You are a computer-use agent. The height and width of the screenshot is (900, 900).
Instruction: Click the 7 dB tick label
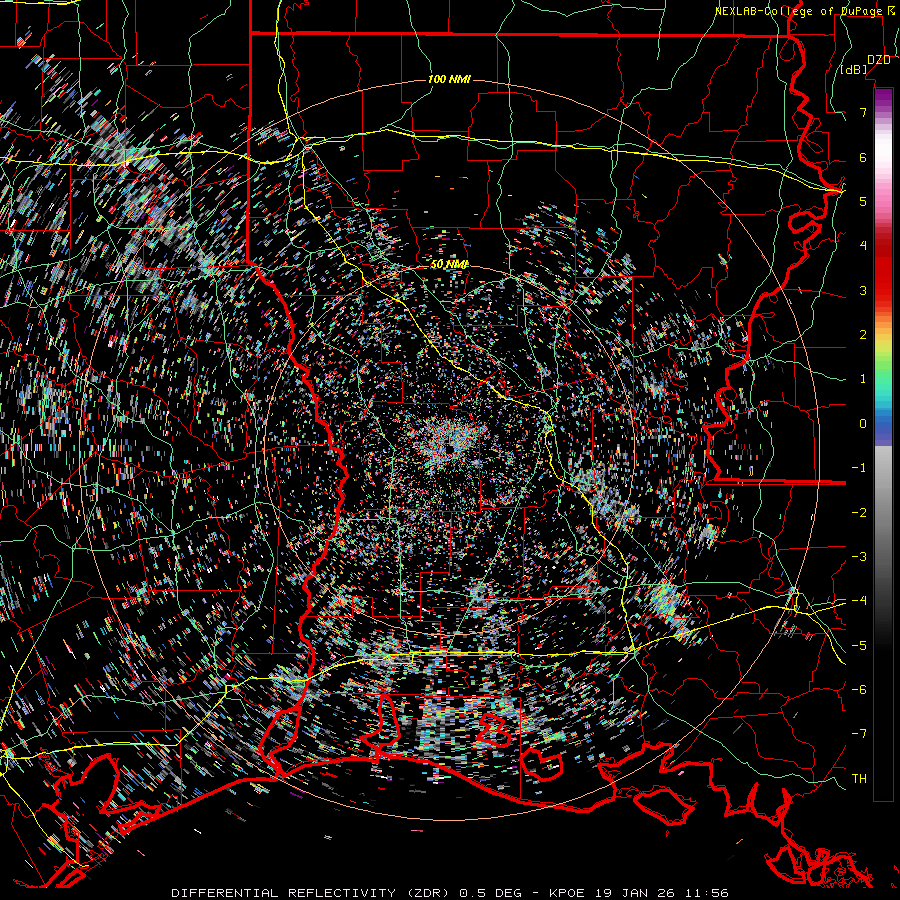point(863,112)
